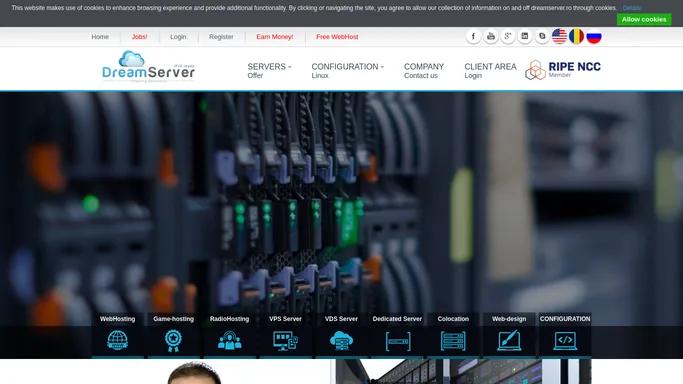
Task: Open the Skype contact icon
Action: coord(542,37)
